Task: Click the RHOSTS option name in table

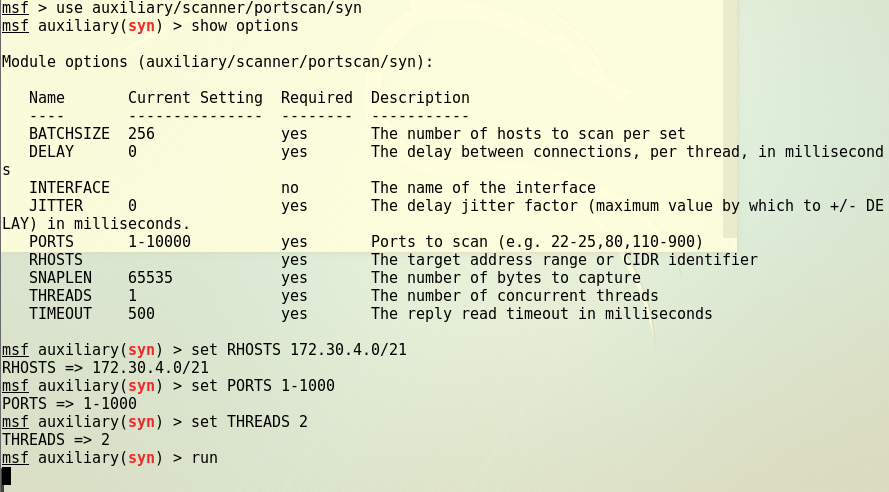Action: (56, 260)
